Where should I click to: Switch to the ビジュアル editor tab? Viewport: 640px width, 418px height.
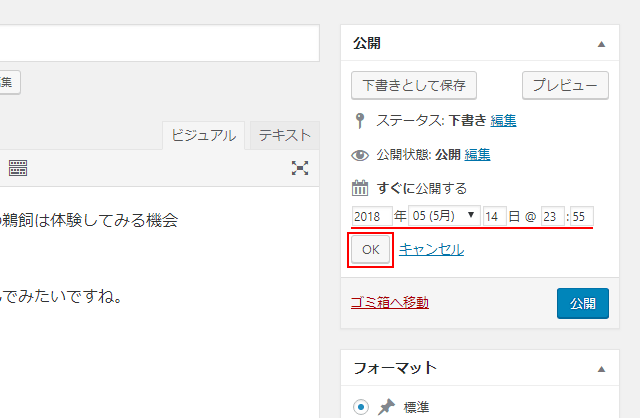[203, 135]
